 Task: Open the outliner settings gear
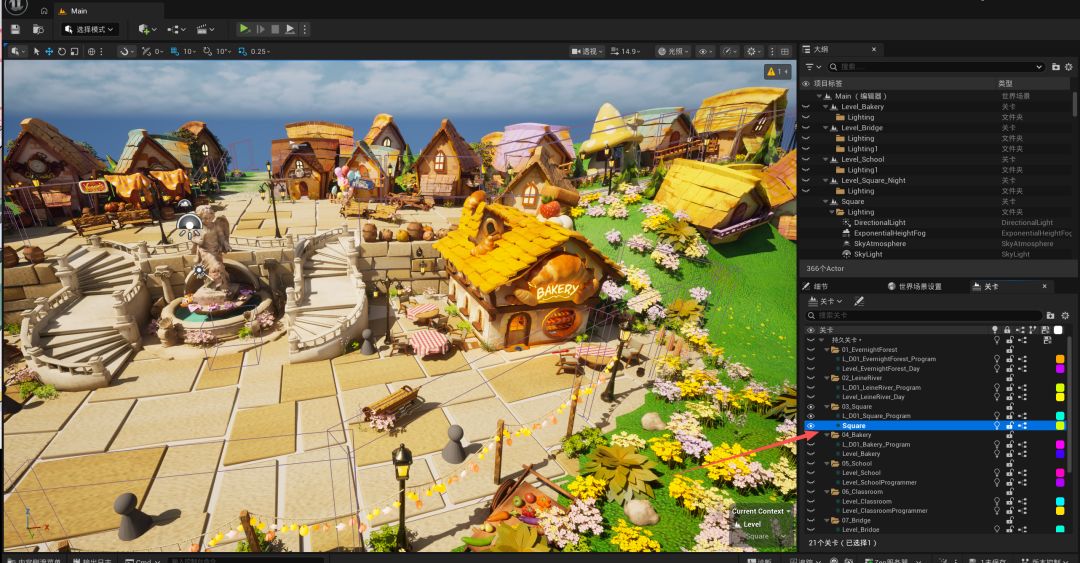coord(1069,67)
